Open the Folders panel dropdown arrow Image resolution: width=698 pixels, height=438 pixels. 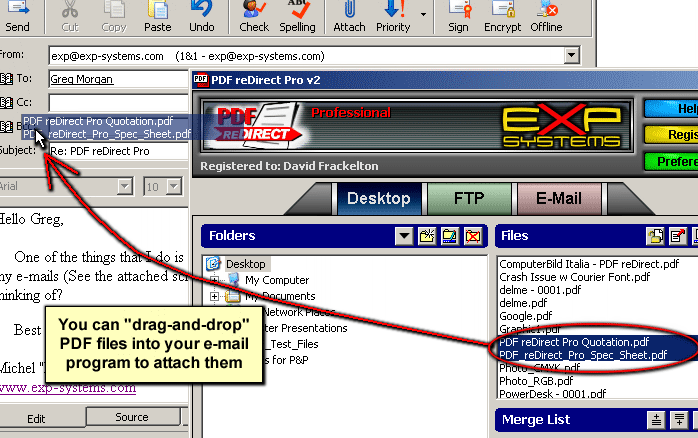(x=404, y=236)
